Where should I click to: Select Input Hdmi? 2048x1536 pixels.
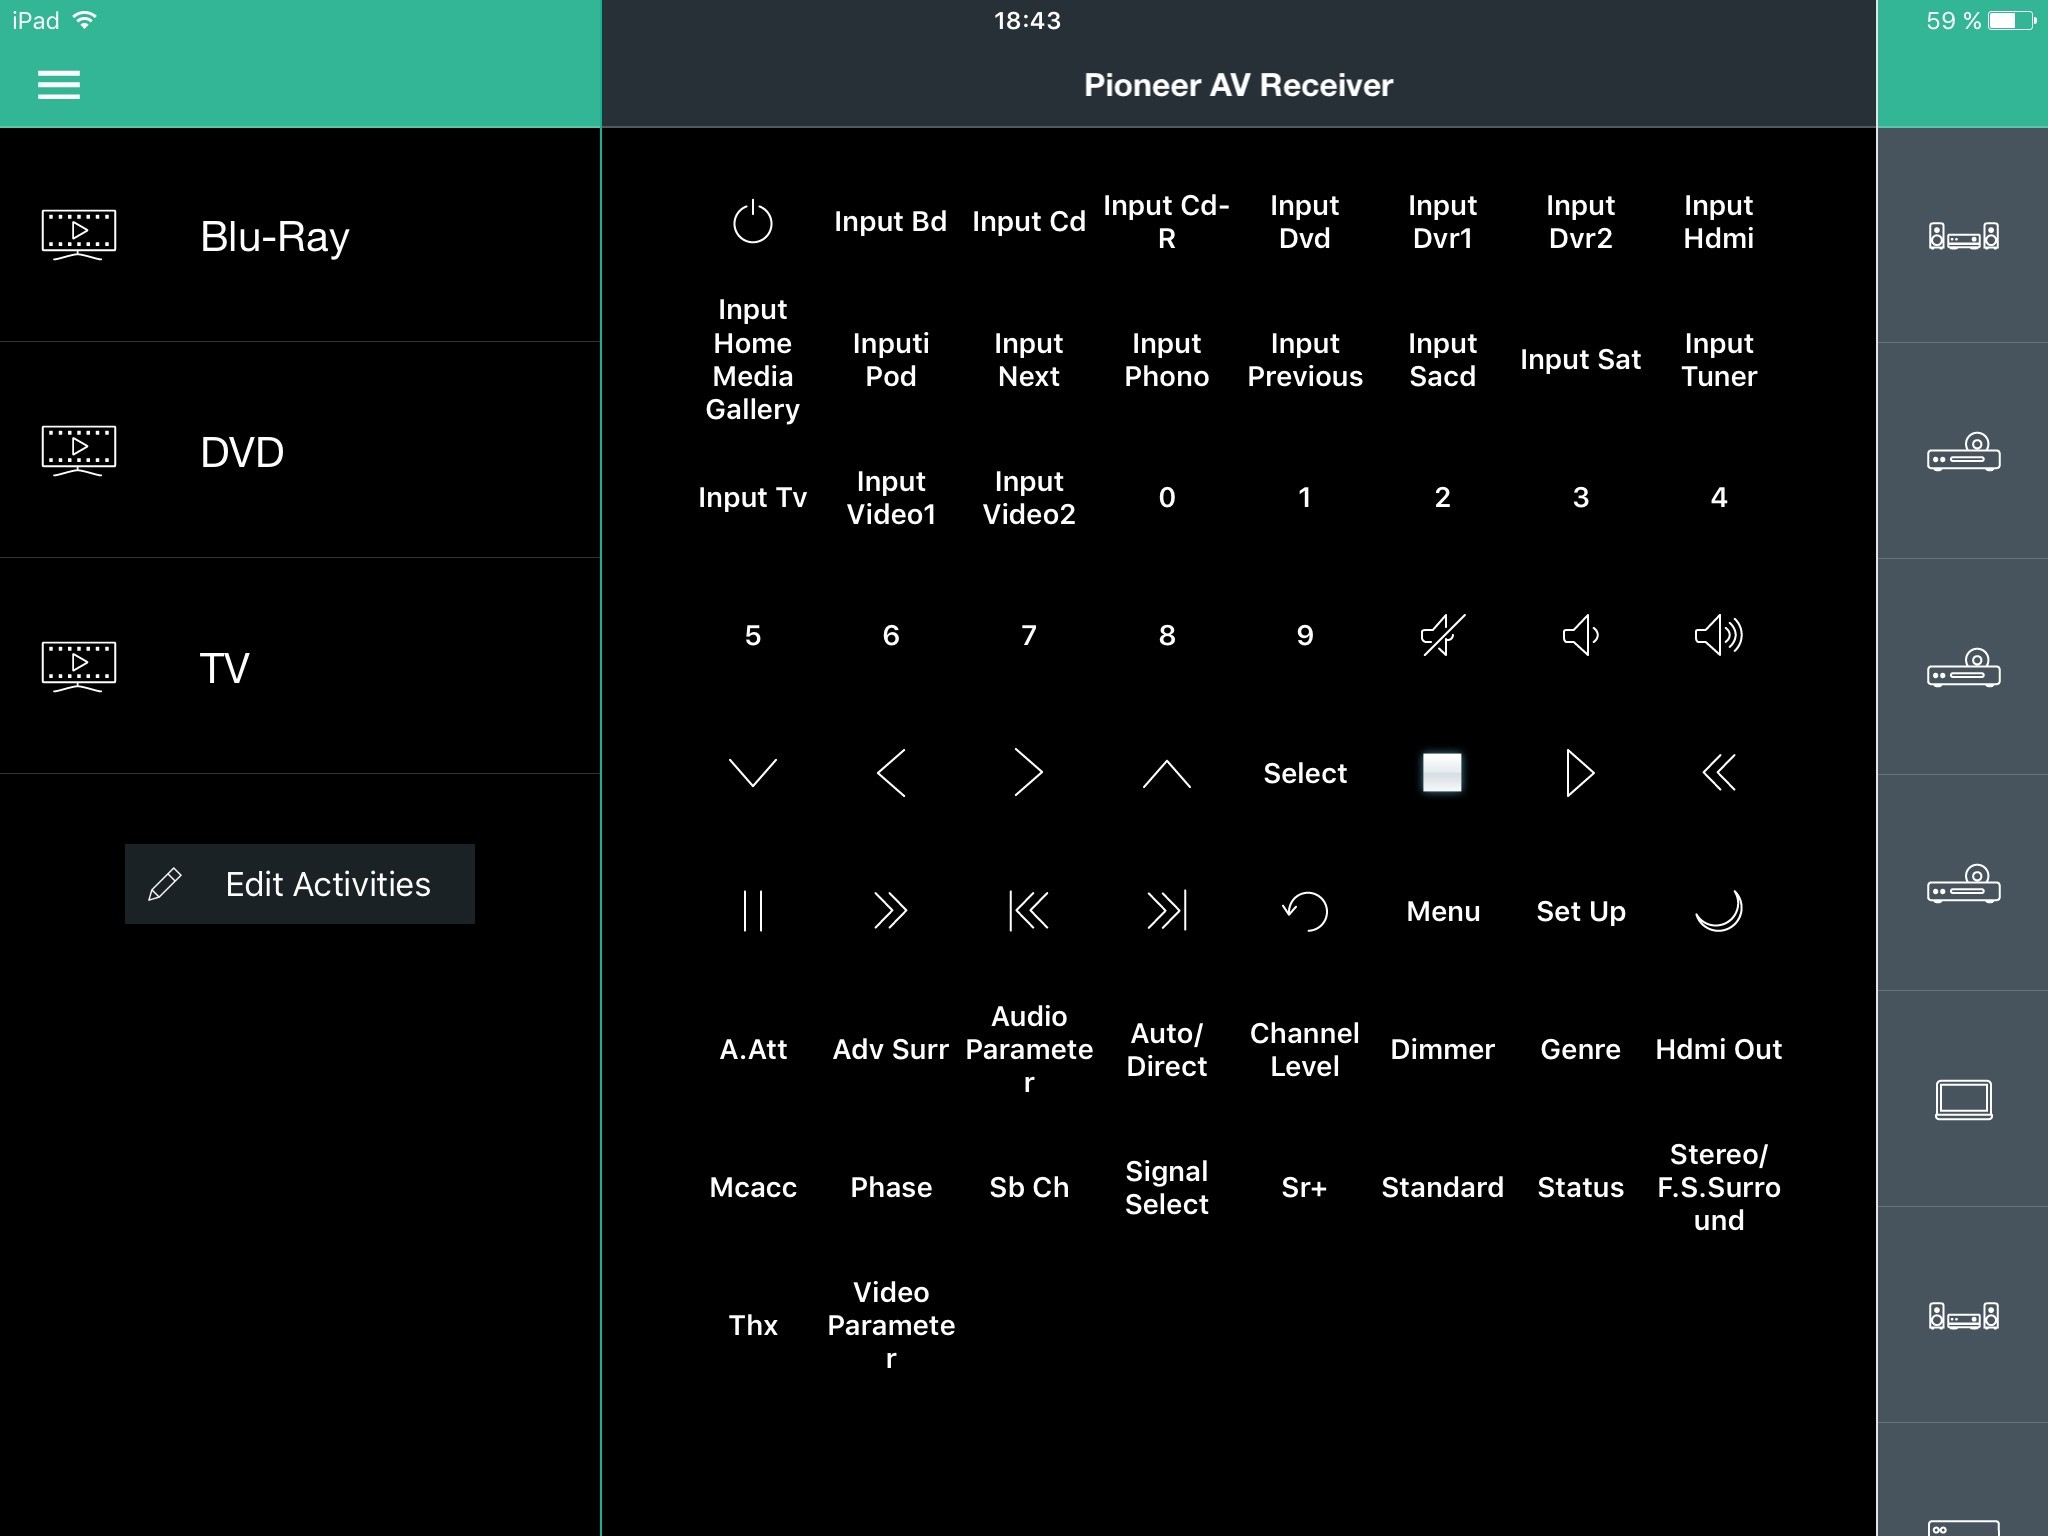1719,222
